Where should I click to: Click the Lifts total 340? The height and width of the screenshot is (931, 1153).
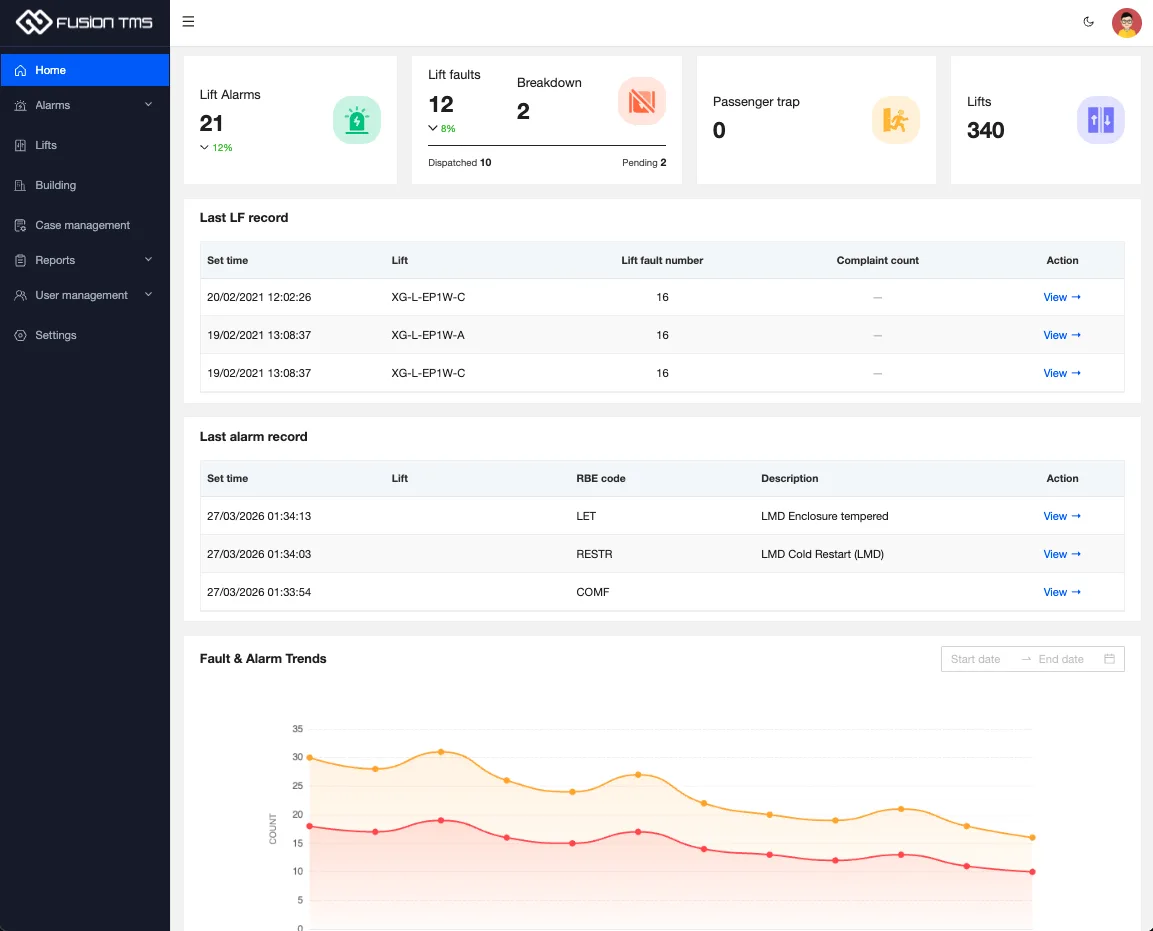click(x=985, y=130)
